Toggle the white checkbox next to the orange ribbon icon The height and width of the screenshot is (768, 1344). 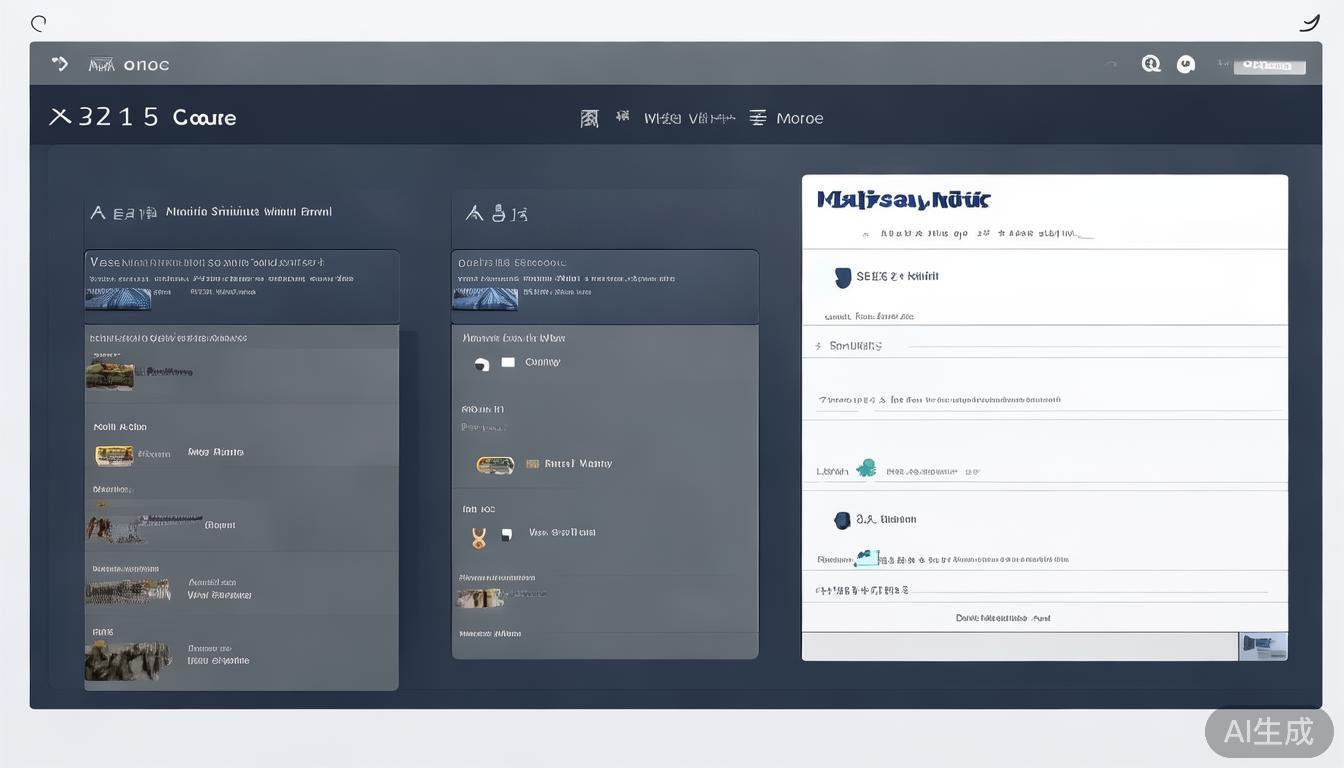click(506, 534)
